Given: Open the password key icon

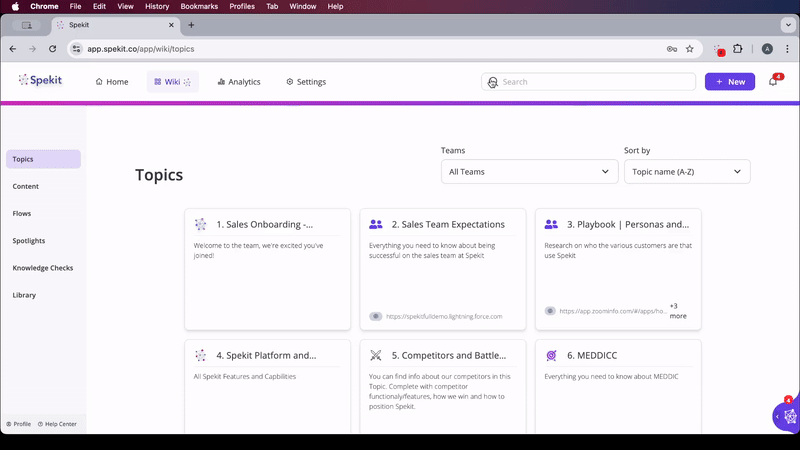Looking at the screenshot, I should [672, 49].
